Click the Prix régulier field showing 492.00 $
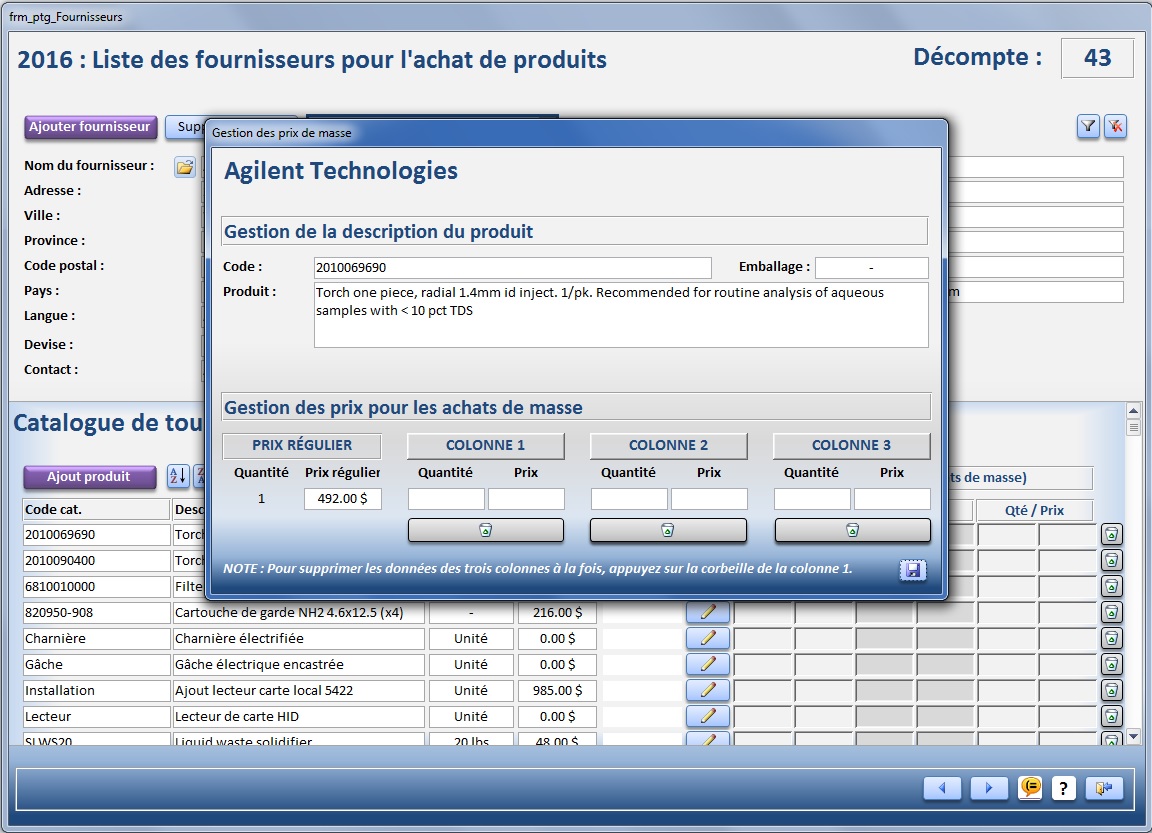Viewport: 1152px width, 833px height. (x=343, y=499)
